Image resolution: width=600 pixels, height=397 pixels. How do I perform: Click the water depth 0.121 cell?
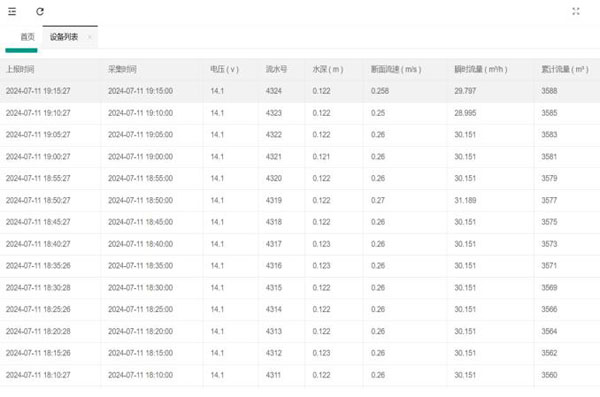(x=321, y=157)
